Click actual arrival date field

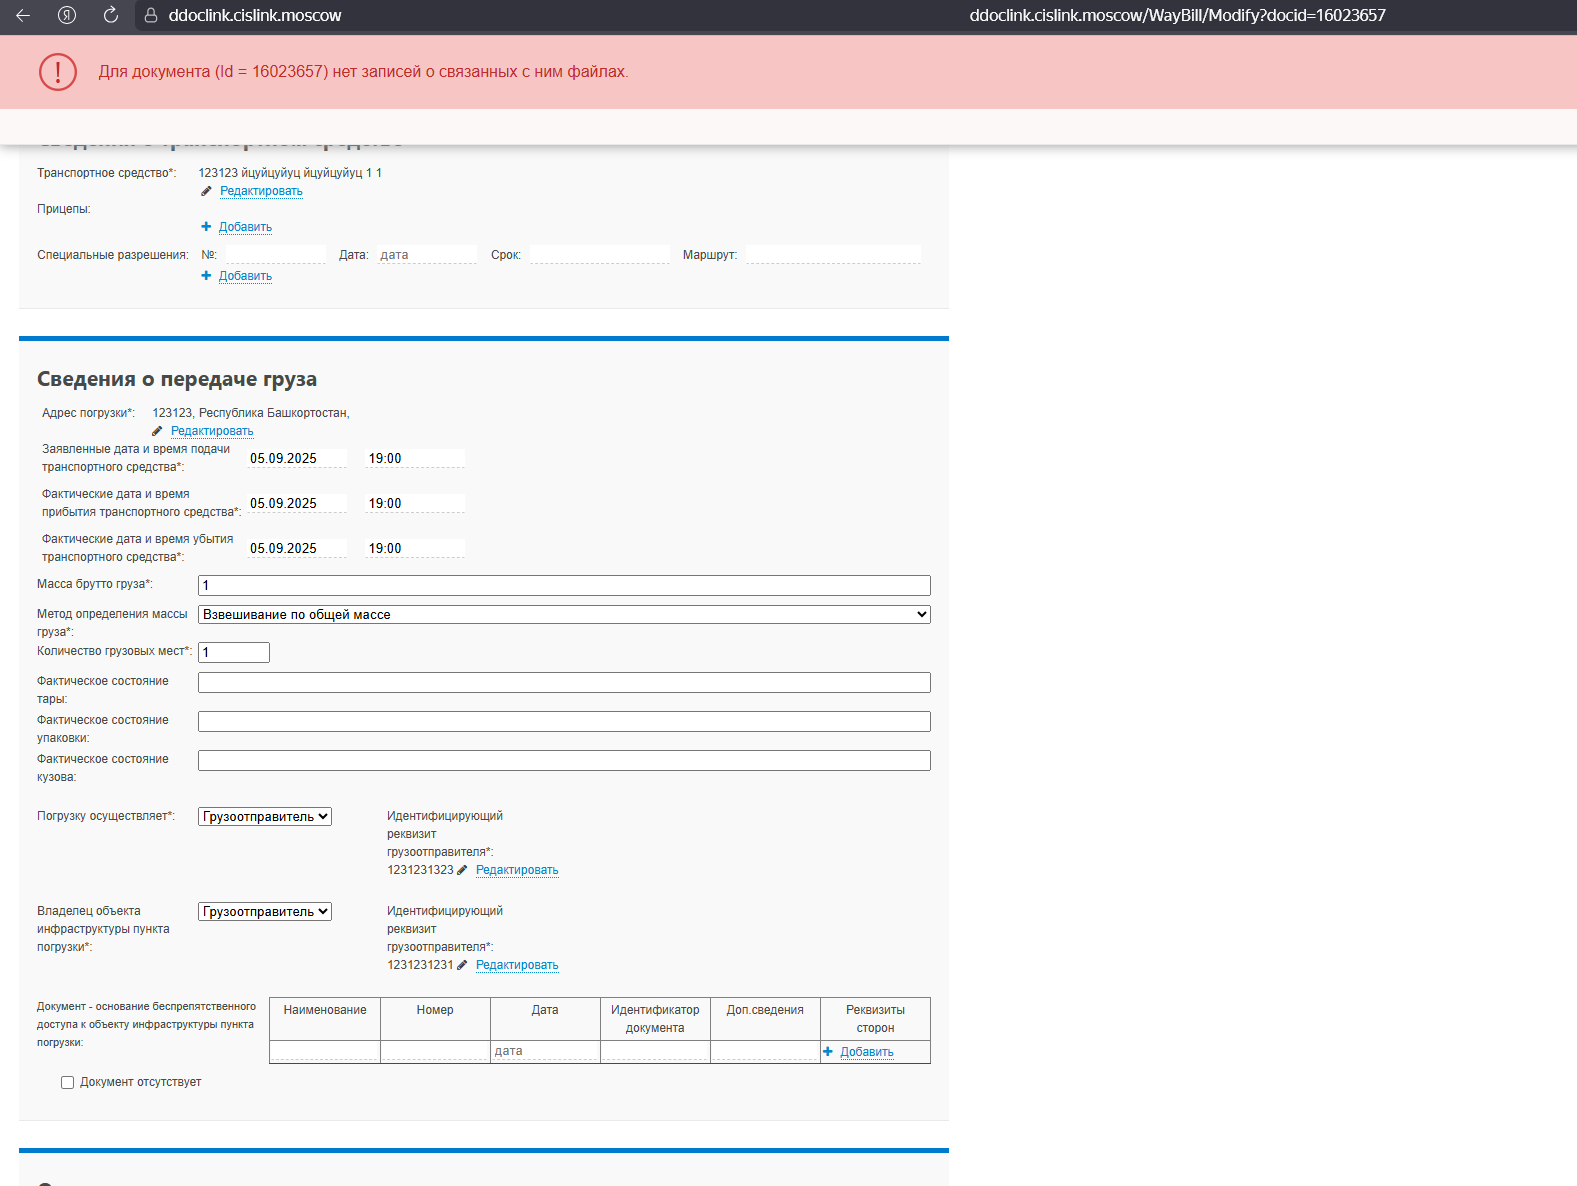pyautogui.click(x=297, y=503)
